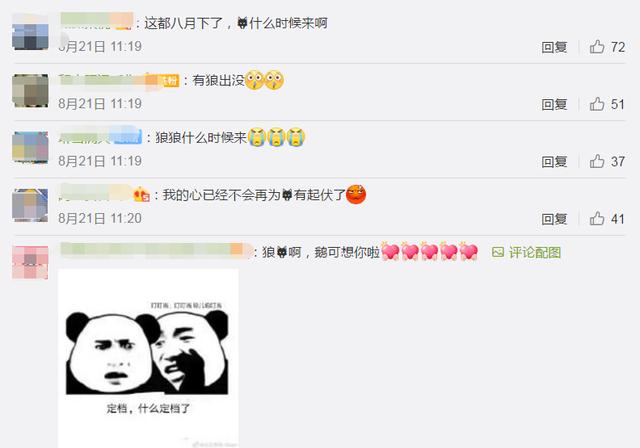Open the pink avatar of last commenter

pyautogui.click(x=30, y=262)
